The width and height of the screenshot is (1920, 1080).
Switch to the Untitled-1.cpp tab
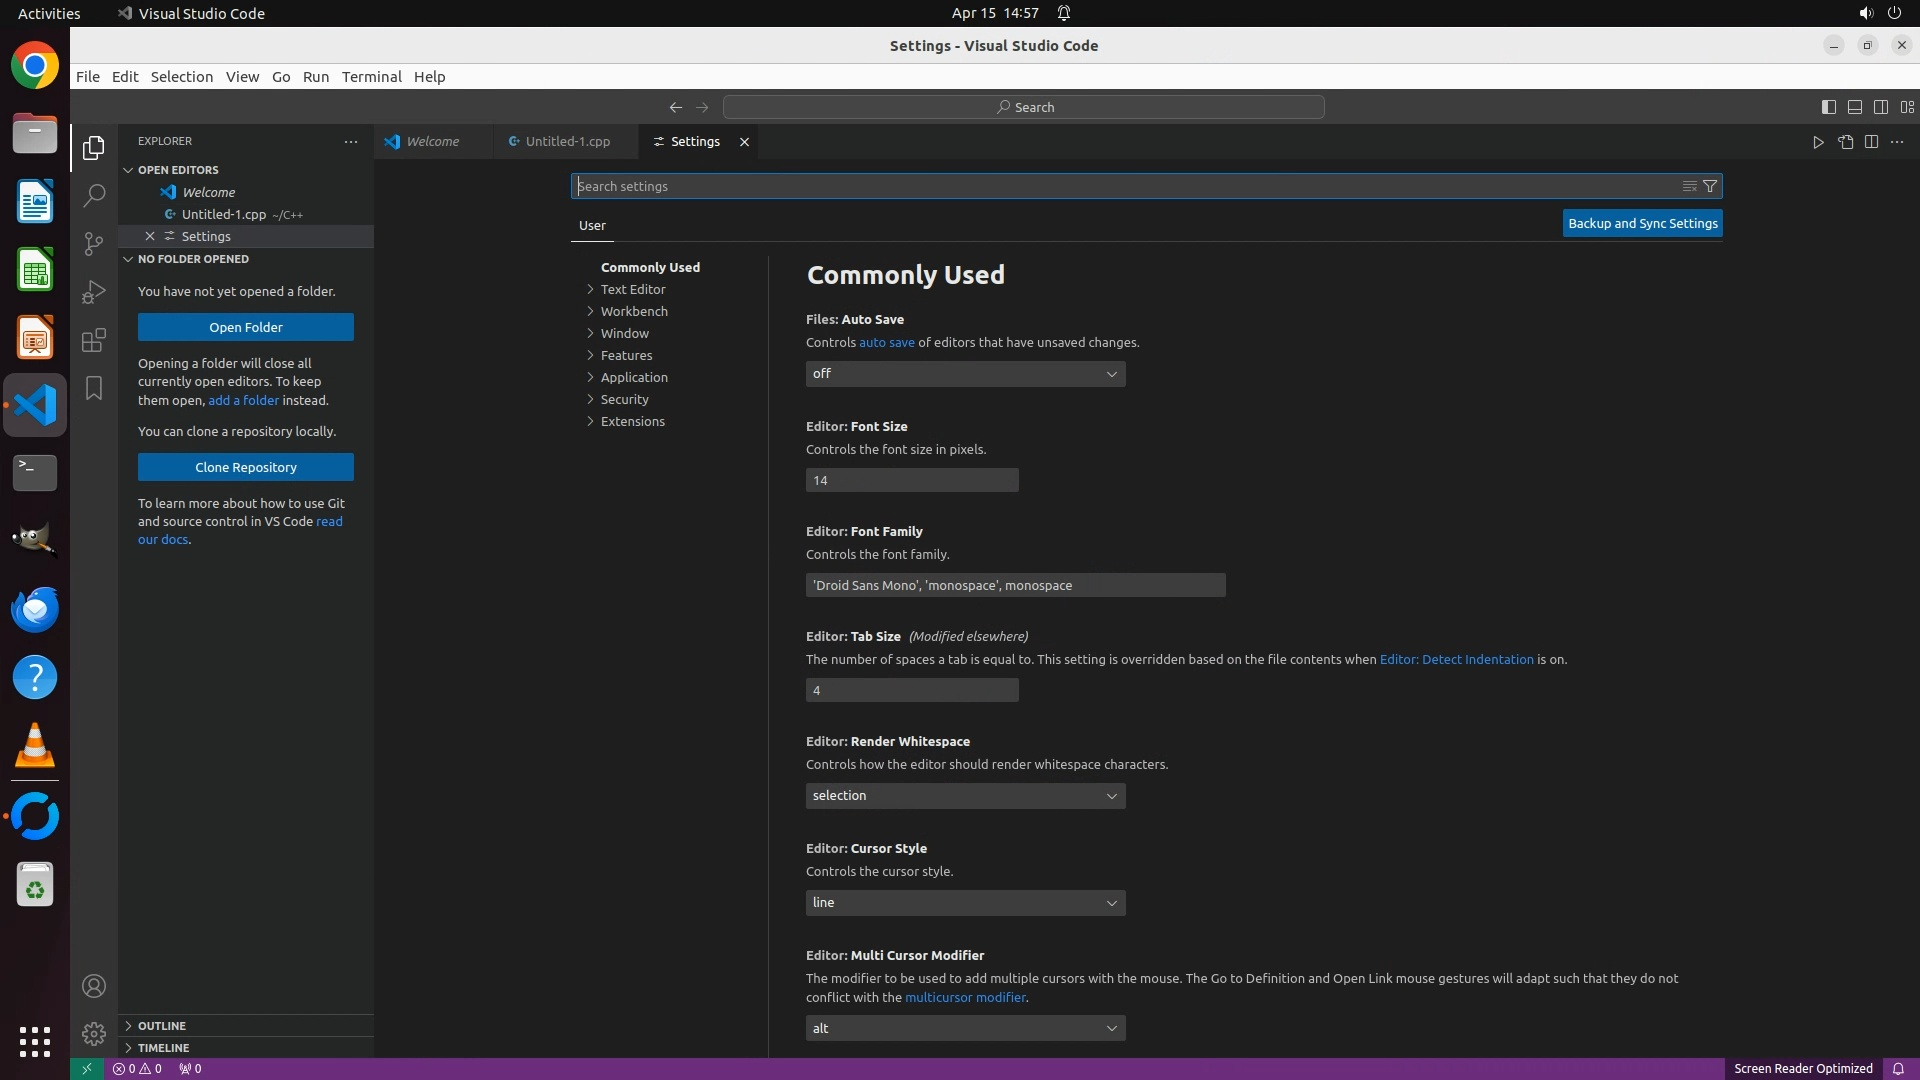(567, 142)
